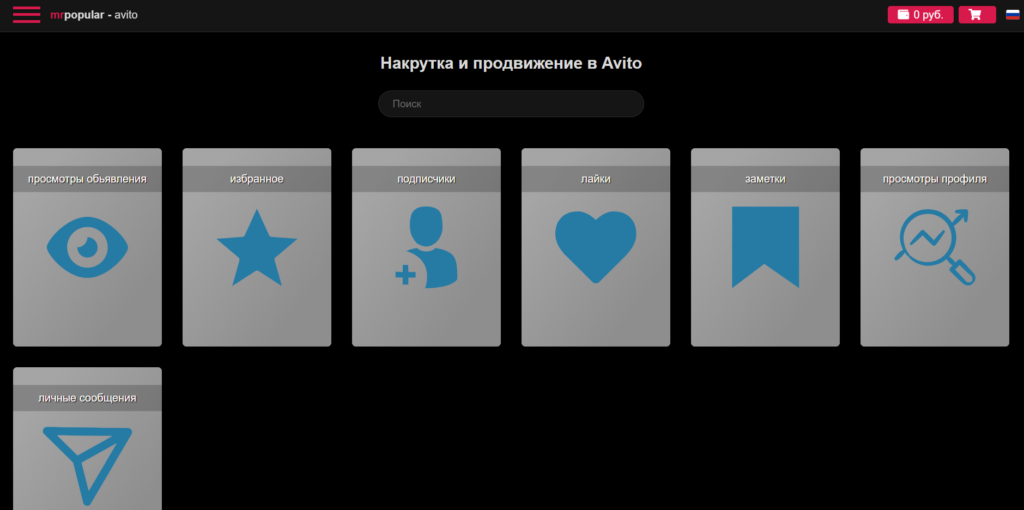Click the личные сообщения card title

88,398
